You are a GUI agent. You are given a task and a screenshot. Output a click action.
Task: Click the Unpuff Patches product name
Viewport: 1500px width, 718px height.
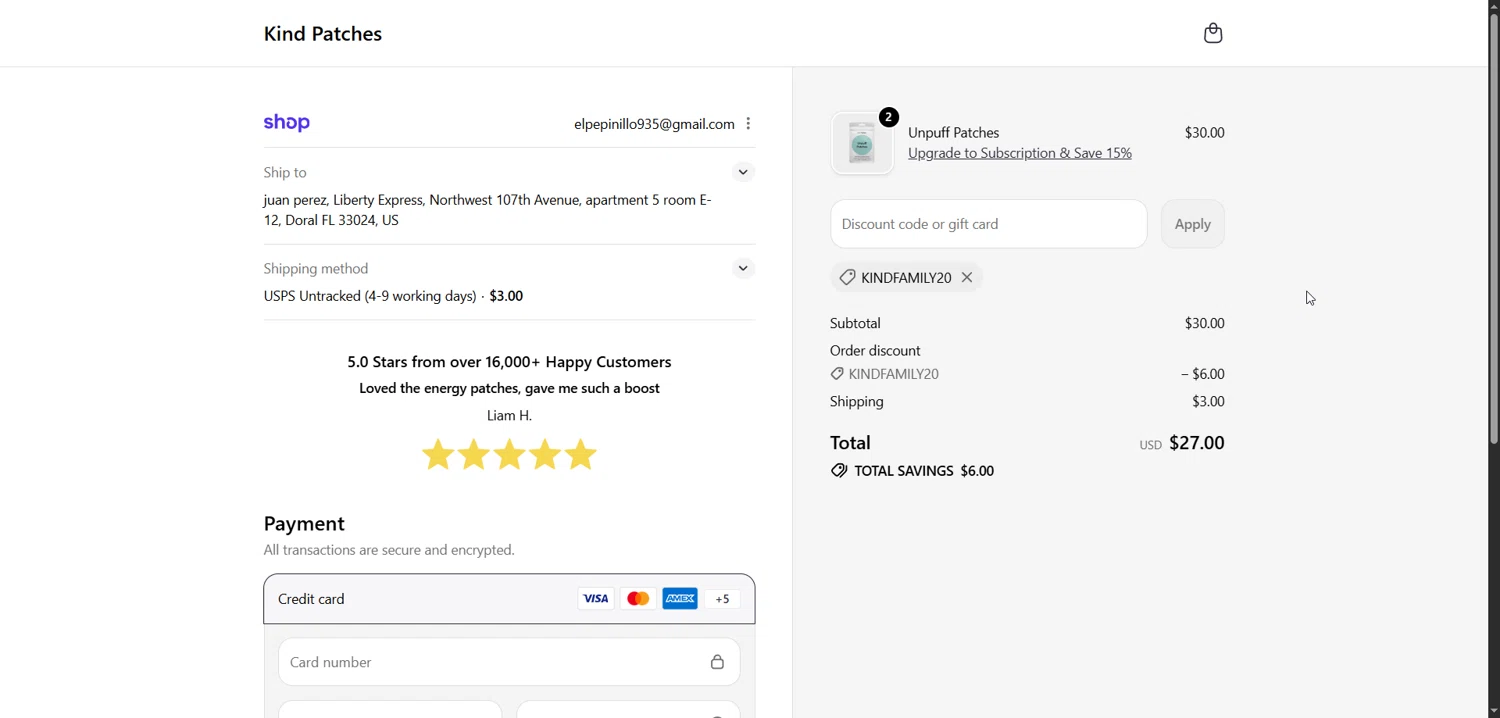click(x=954, y=132)
